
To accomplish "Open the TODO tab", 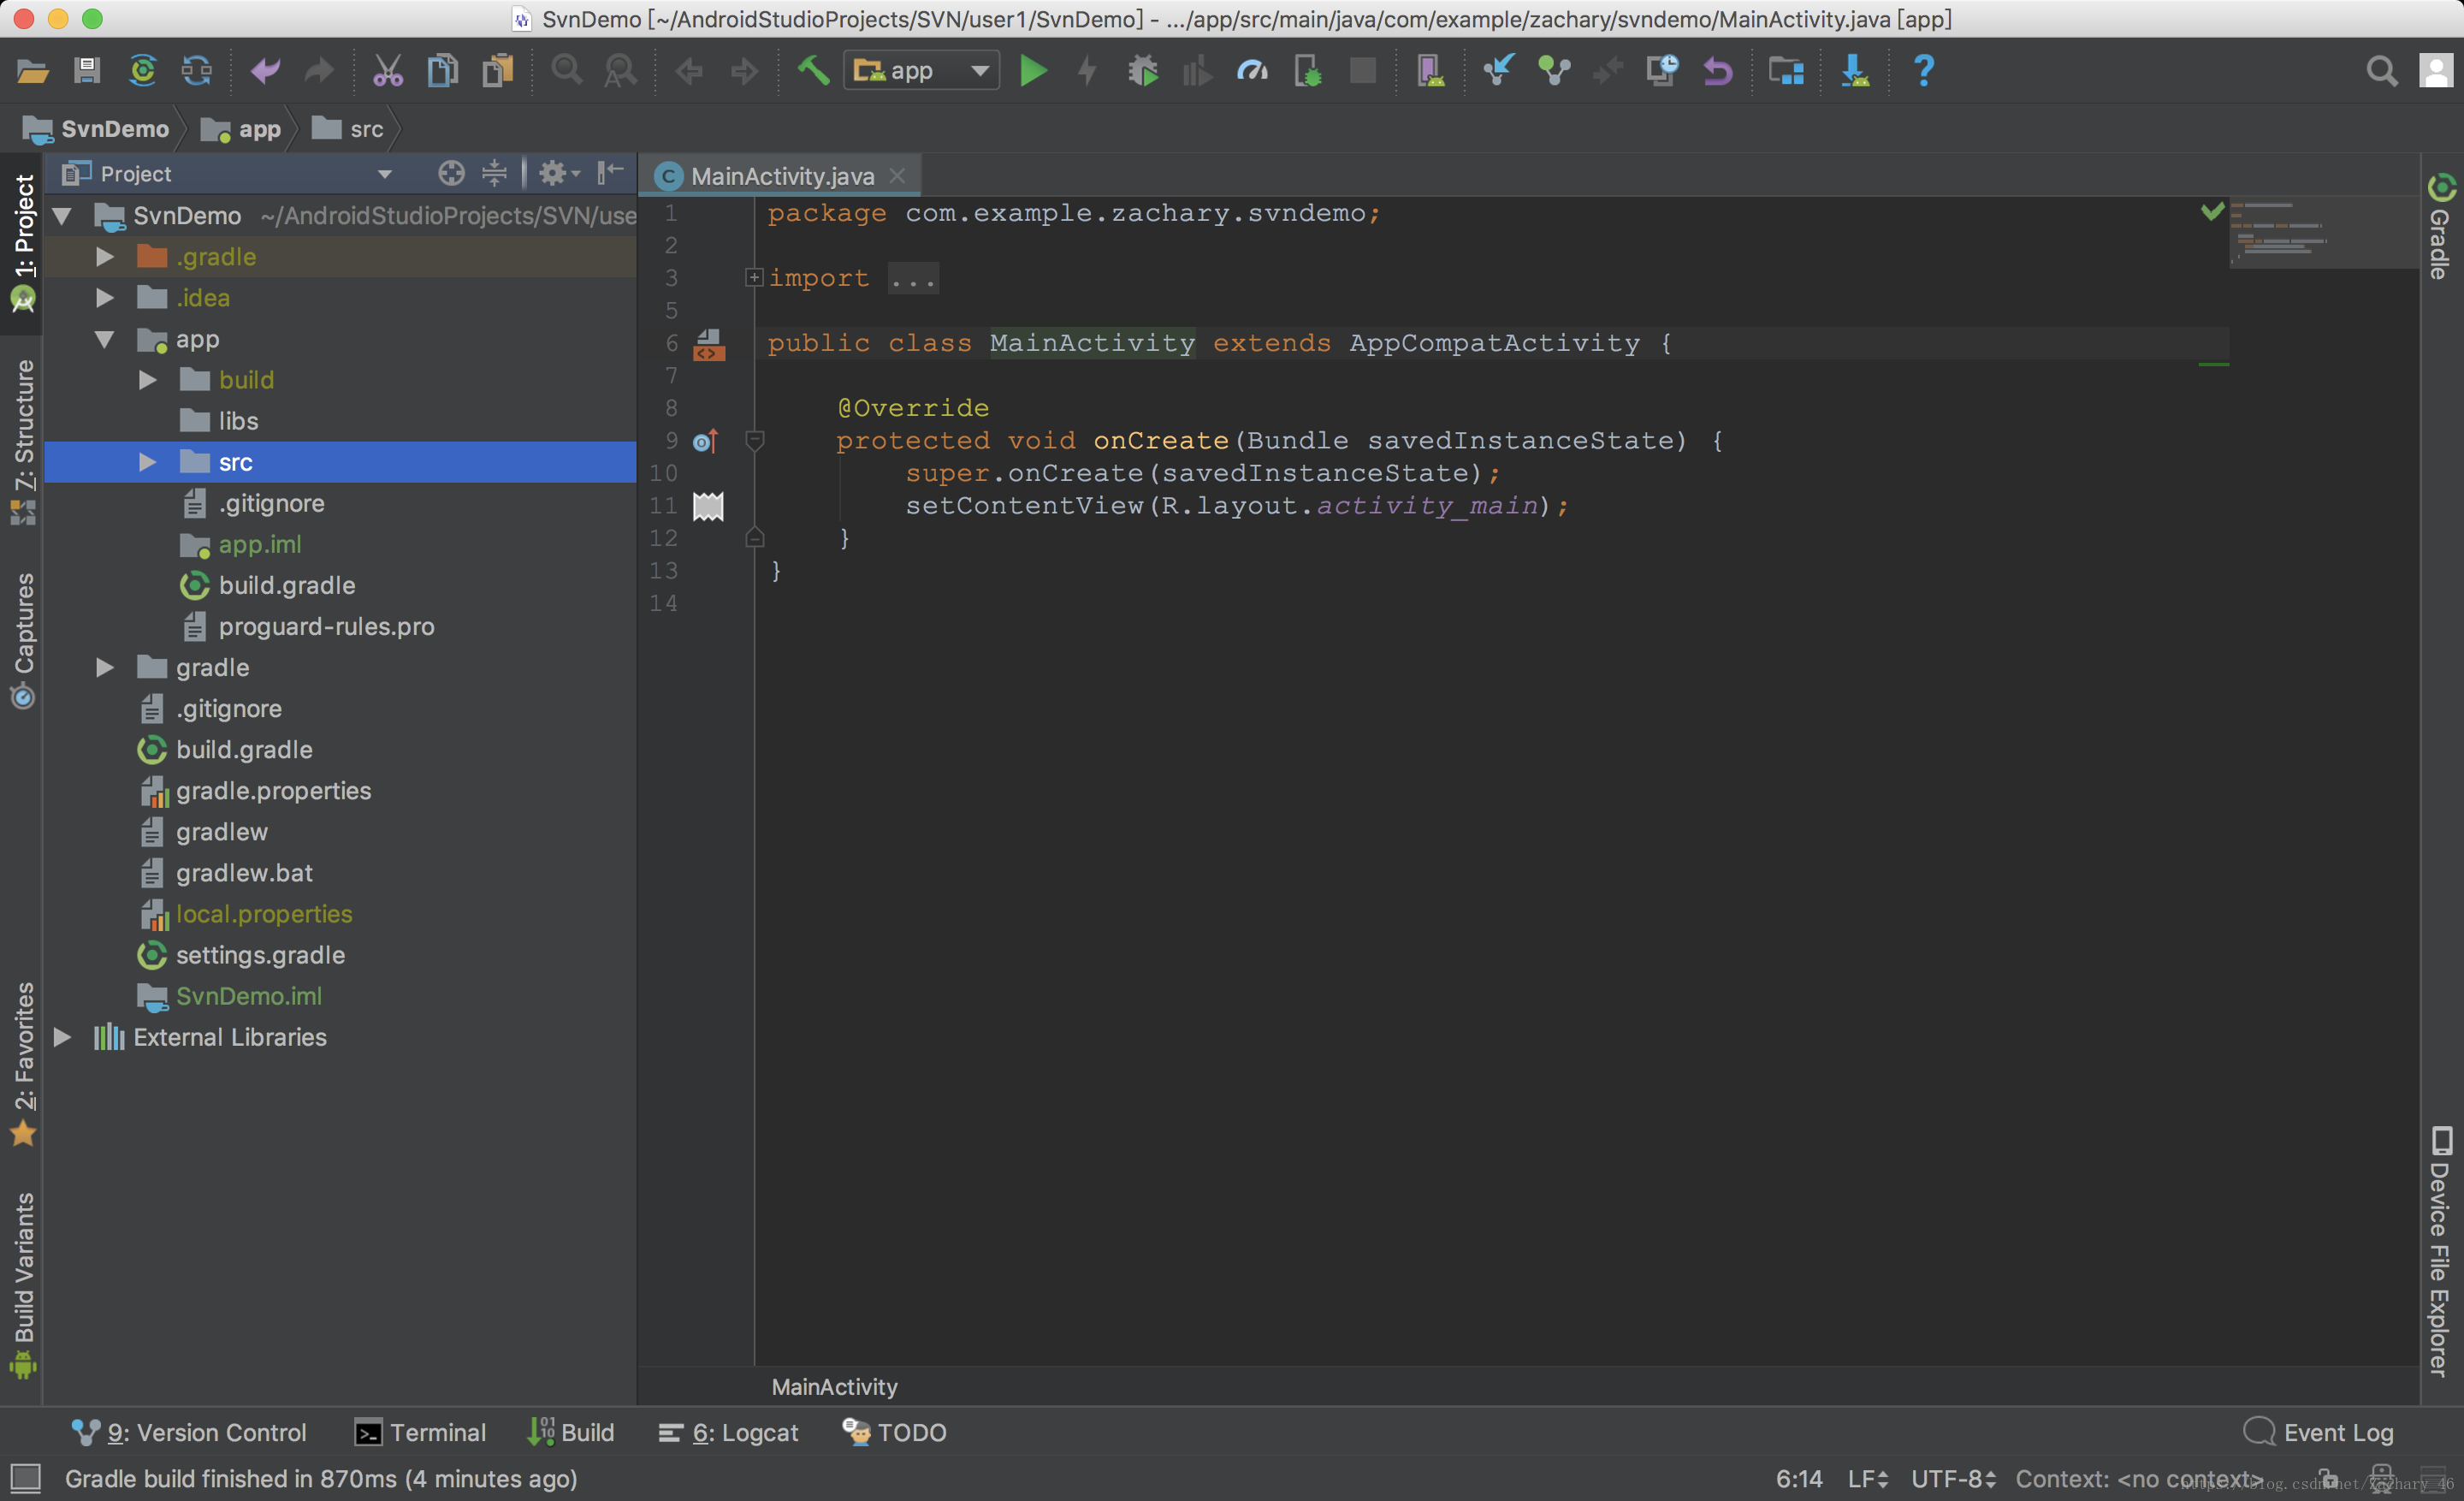I will pos(893,1433).
